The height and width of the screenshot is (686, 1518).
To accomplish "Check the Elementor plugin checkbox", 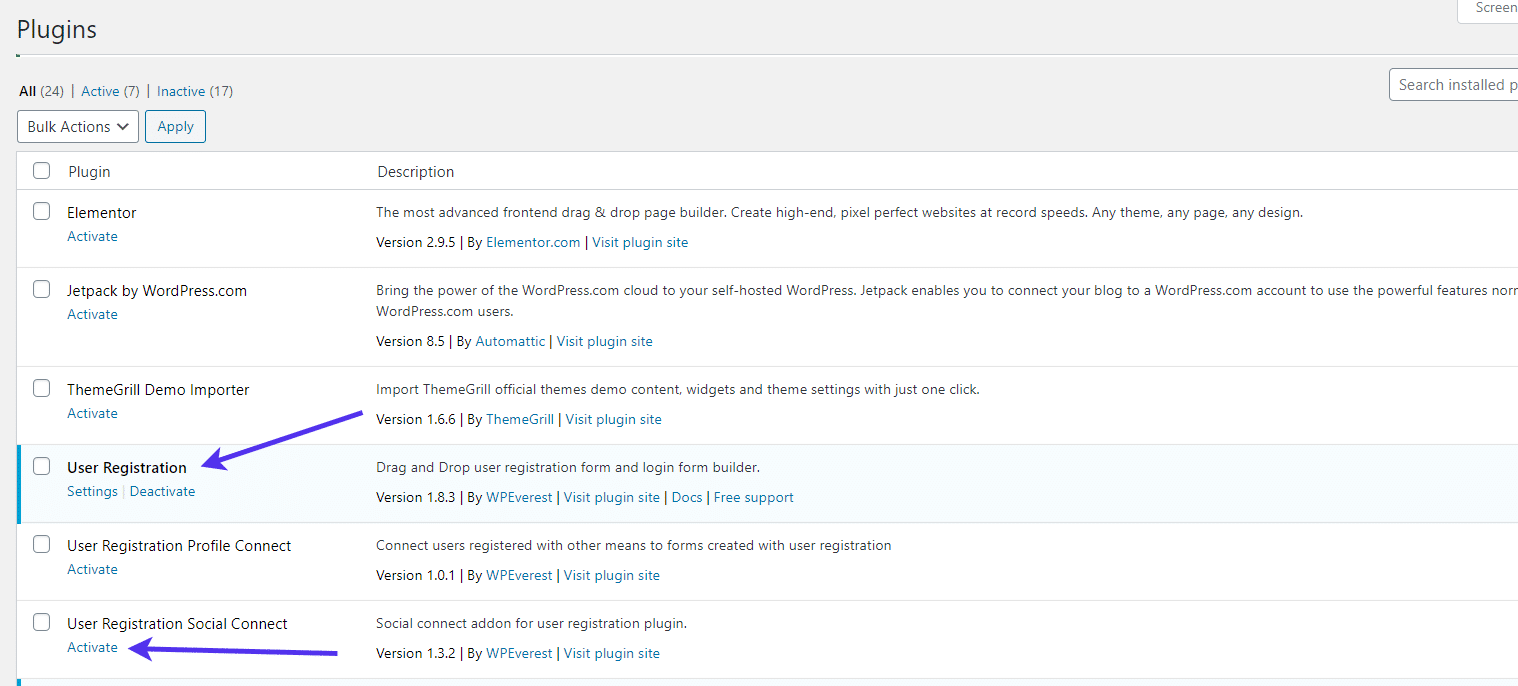I will (41, 211).
